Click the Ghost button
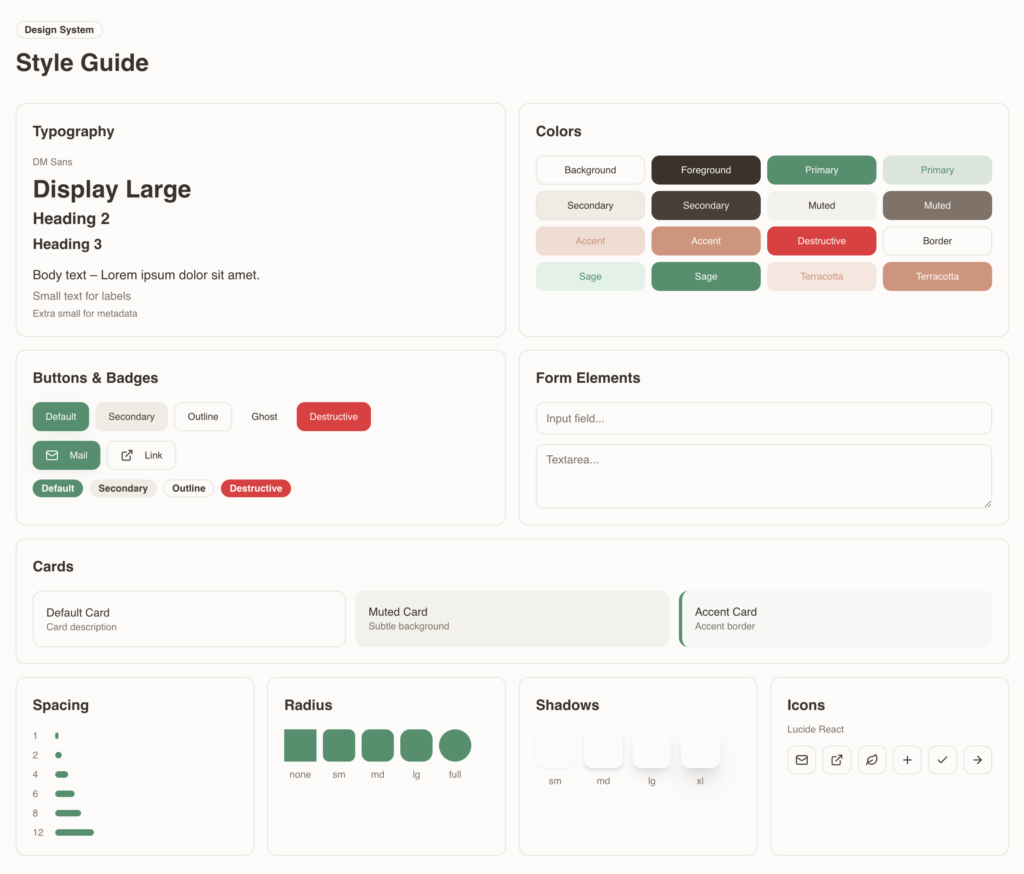Viewport: 1024px width, 874px height. tap(264, 416)
